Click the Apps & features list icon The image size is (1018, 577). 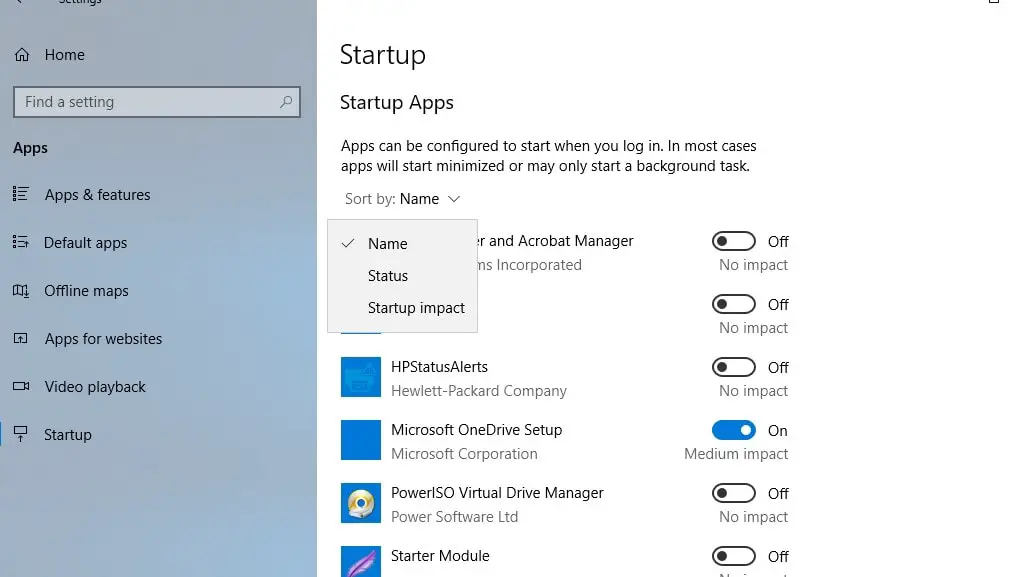click(x=21, y=194)
